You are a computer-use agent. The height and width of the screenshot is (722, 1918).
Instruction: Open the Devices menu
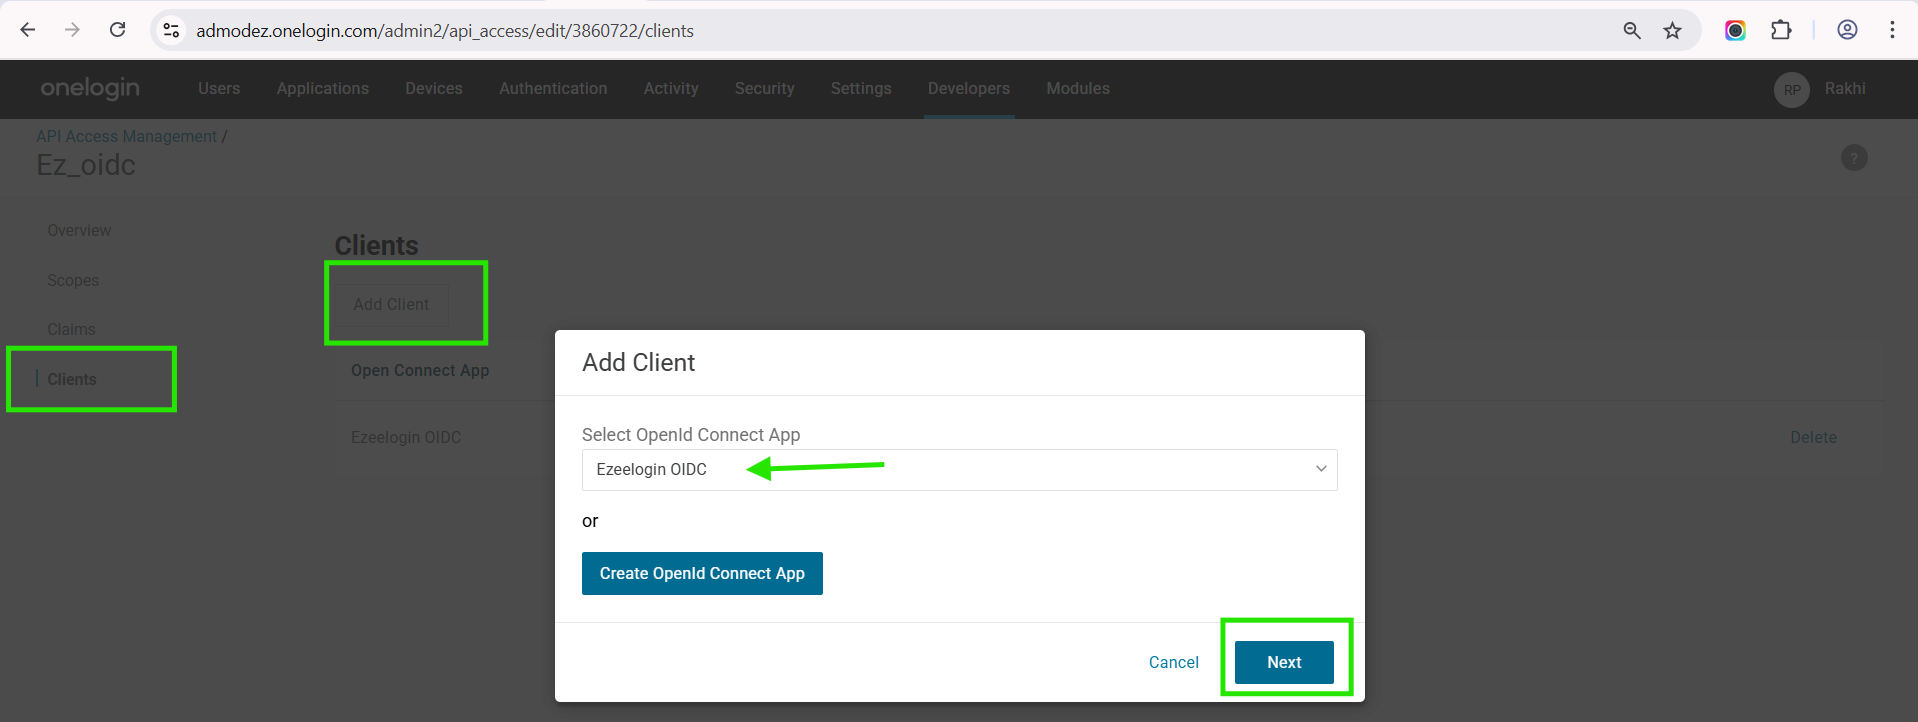tap(434, 88)
